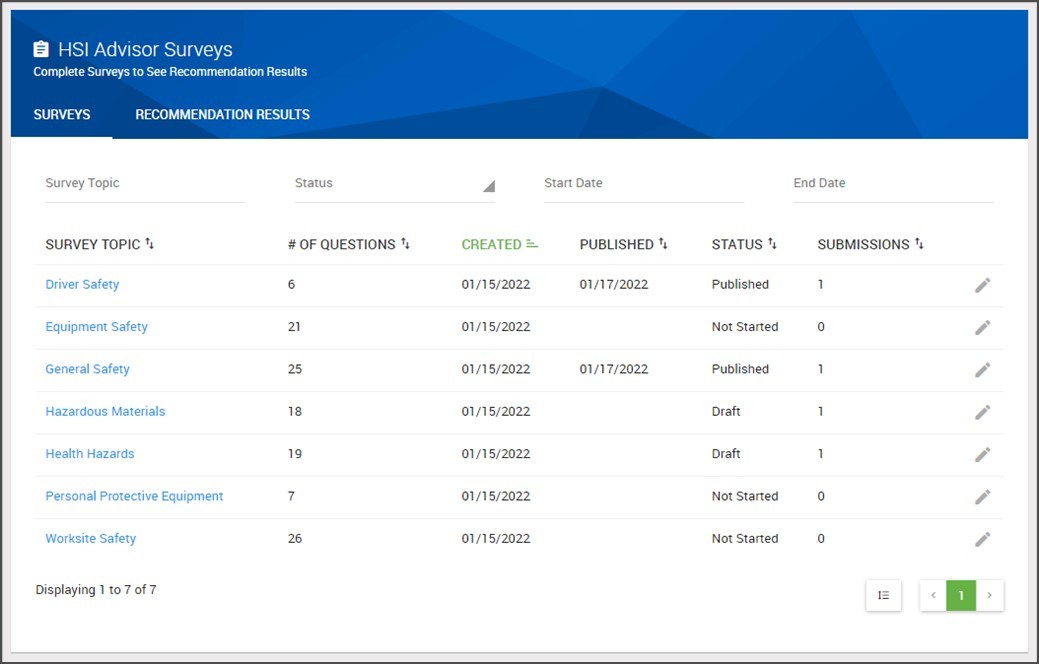The image size is (1039, 664).
Task: Open the rows-per-page list button
Action: [883, 595]
